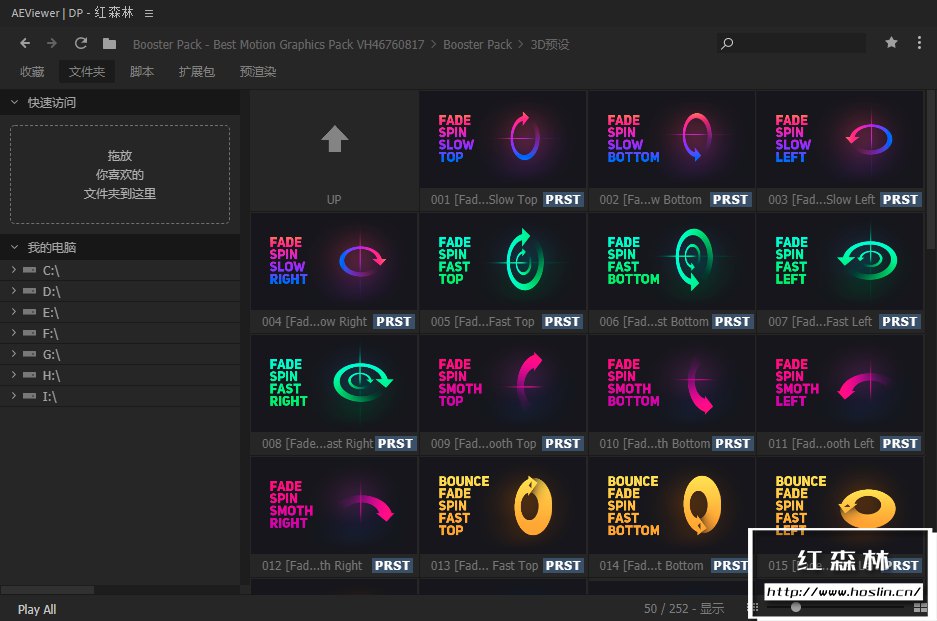Switch to the 文件夹 tab
The image size is (937, 621).
(x=87, y=72)
